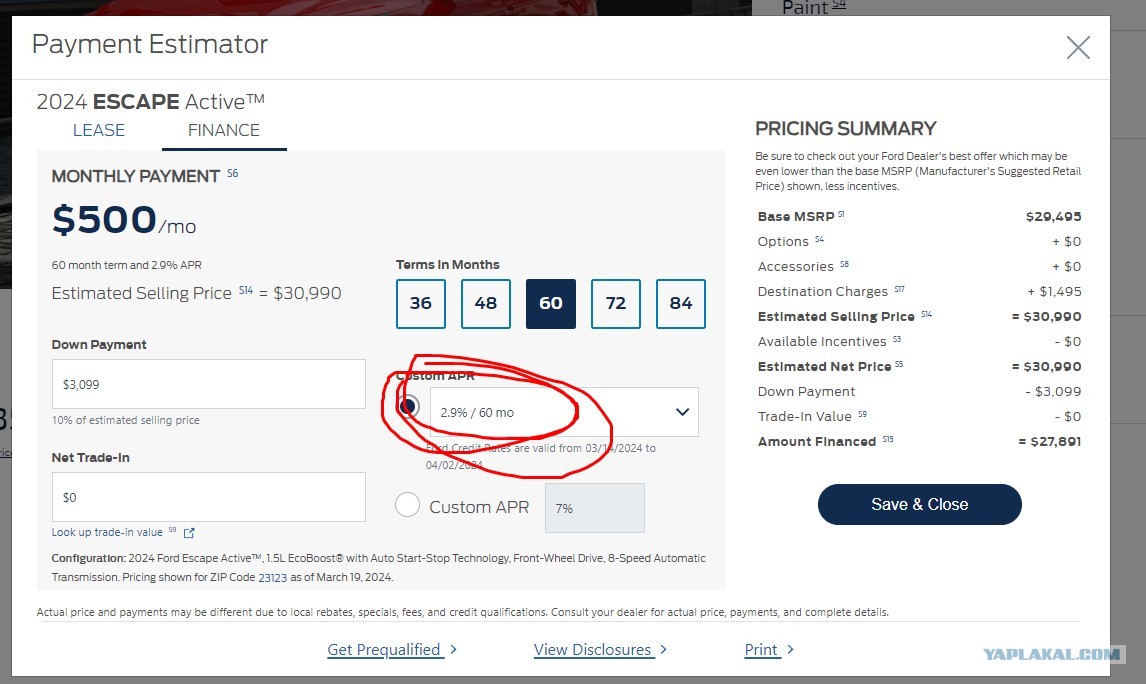1146x684 pixels.
Task: Click the Save & Close button
Action: [919, 504]
